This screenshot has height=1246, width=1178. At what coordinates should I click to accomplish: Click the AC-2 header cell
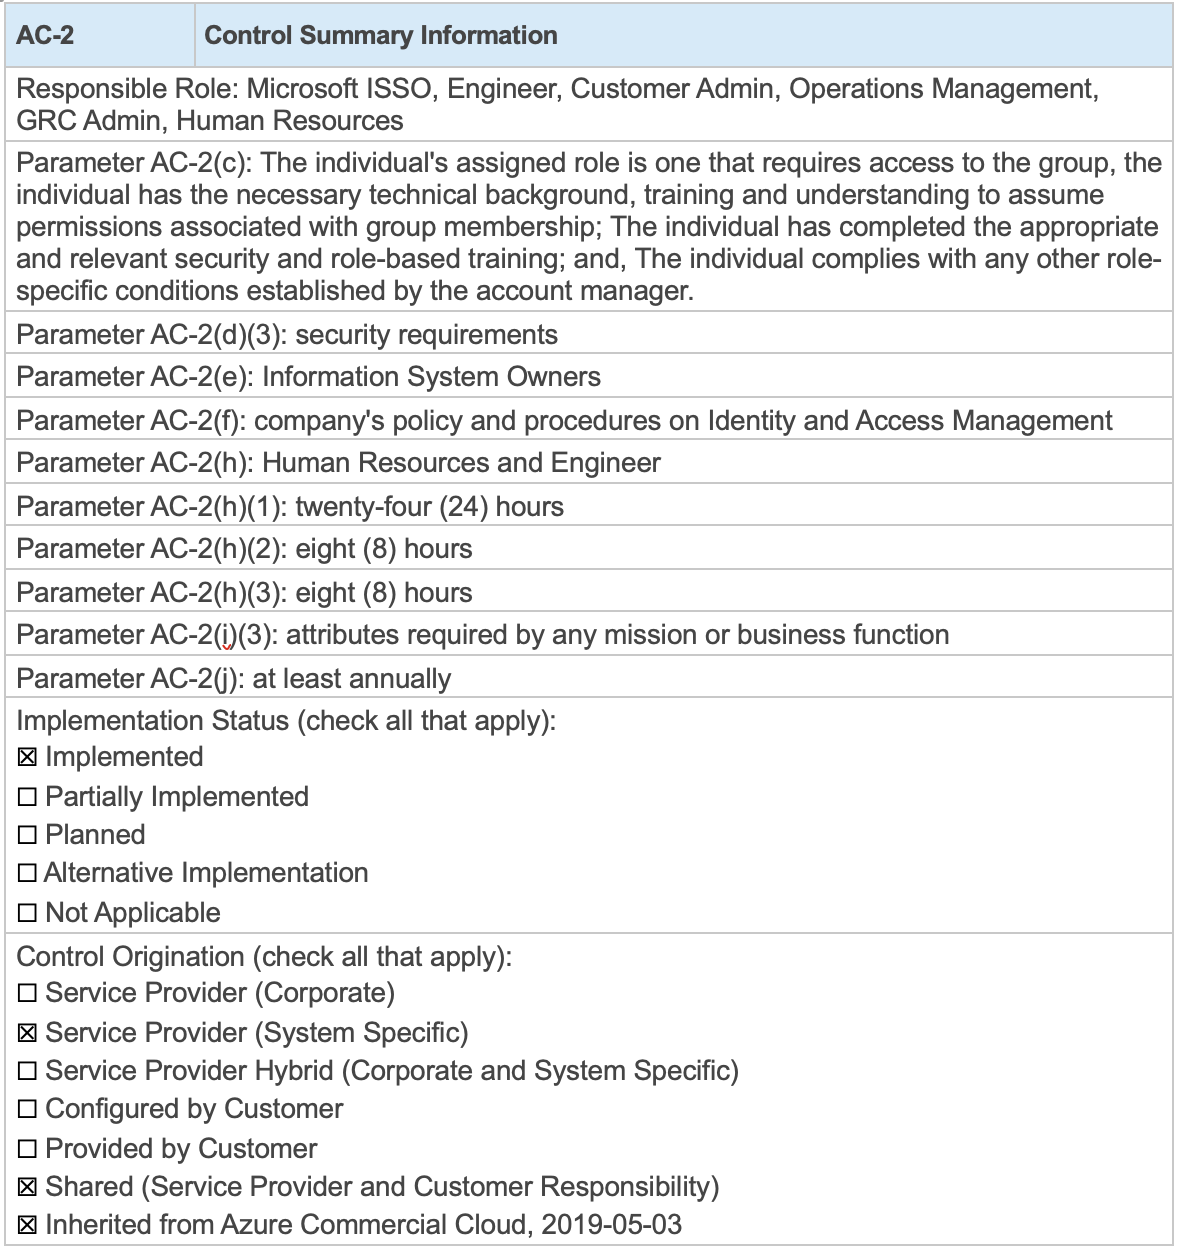[x=99, y=35]
